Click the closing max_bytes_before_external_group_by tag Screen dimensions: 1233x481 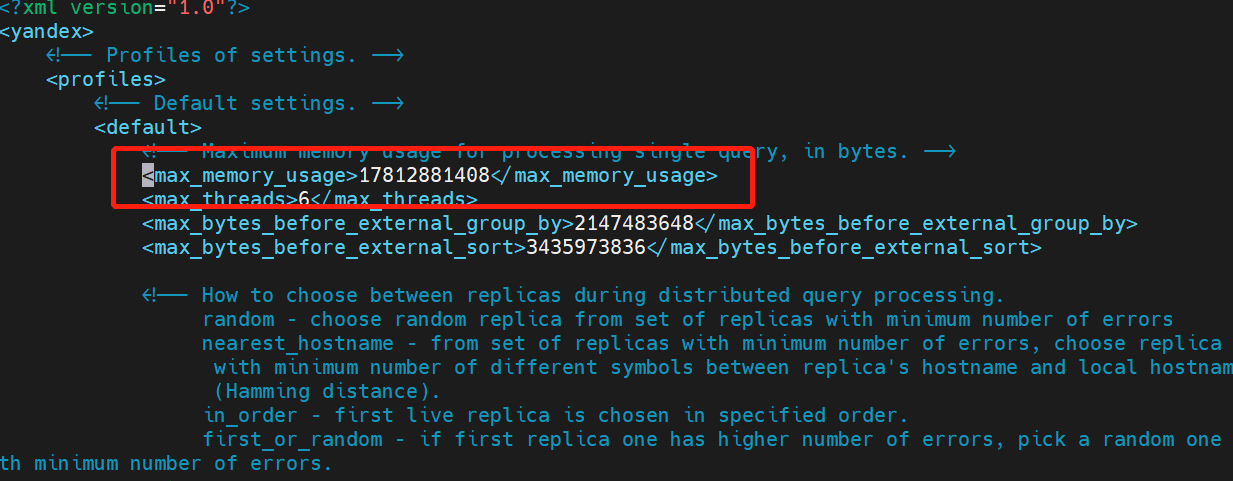point(916,224)
